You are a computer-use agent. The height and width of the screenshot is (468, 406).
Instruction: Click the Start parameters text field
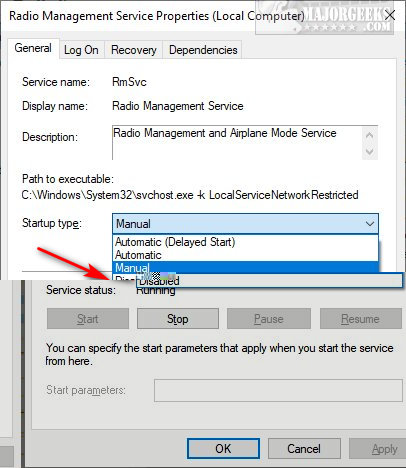pyautogui.click(x=278, y=390)
